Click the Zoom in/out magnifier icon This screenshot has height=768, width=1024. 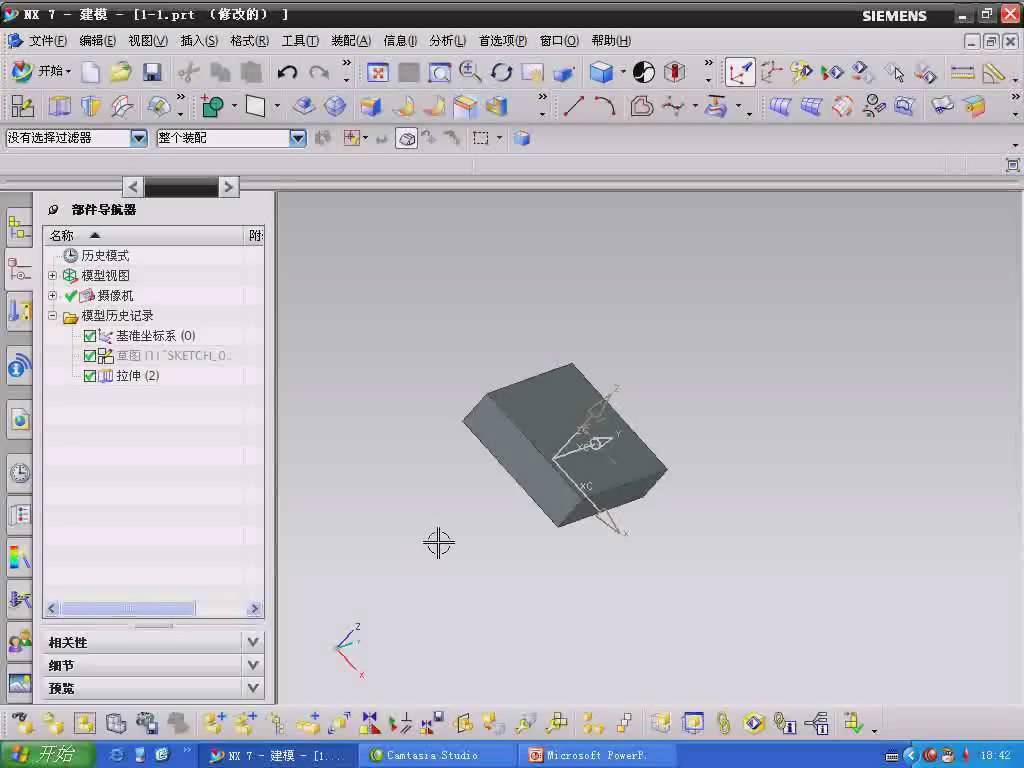(x=470, y=72)
